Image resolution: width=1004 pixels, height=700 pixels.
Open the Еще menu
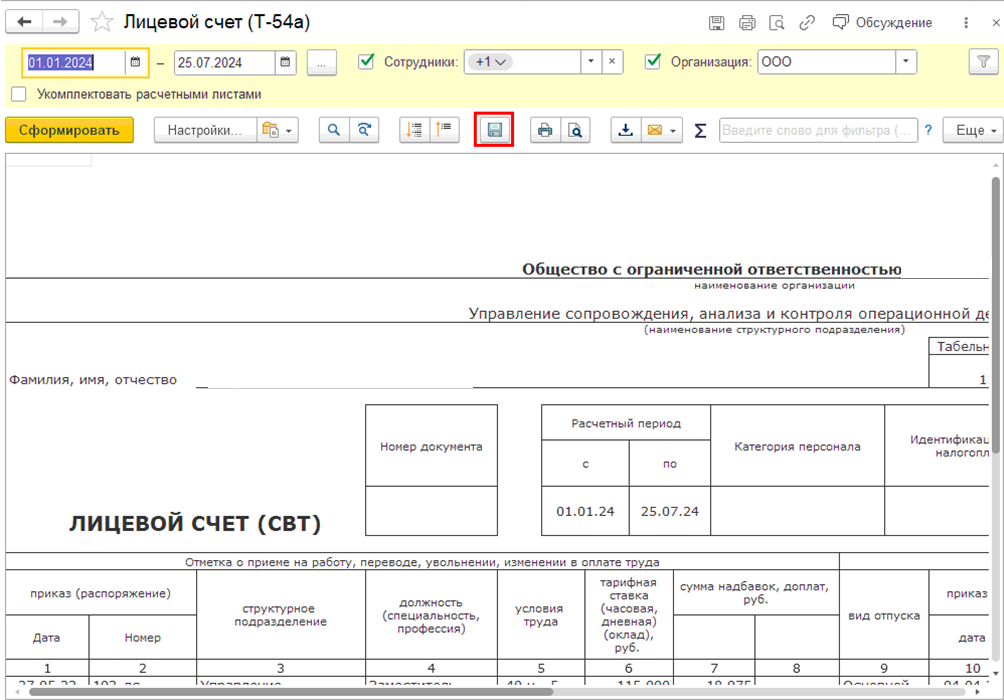click(976, 130)
